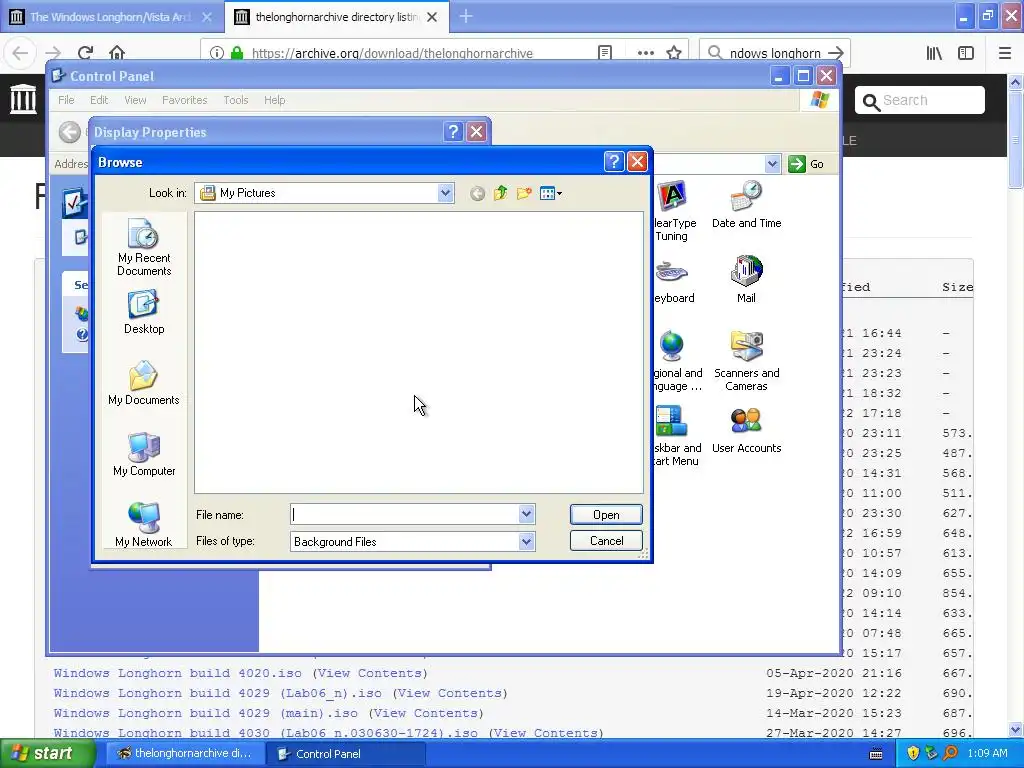1024x768 pixels.
Task: Expand the File name dropdown arrow
Action: [526, 514]
